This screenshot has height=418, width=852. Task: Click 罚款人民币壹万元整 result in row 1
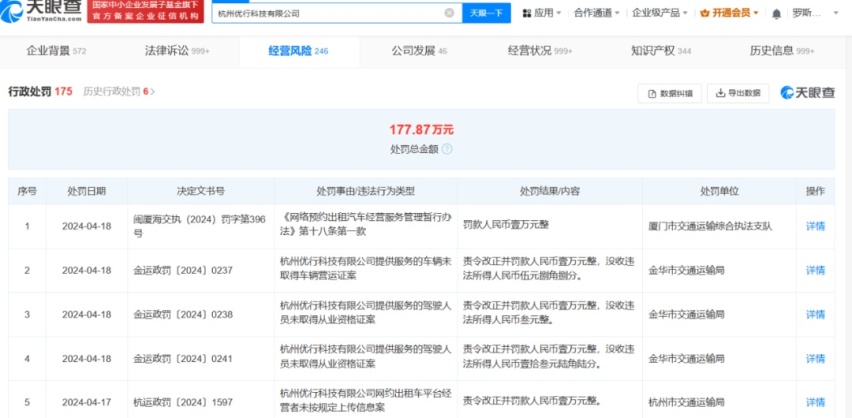[x=506, y=224]
